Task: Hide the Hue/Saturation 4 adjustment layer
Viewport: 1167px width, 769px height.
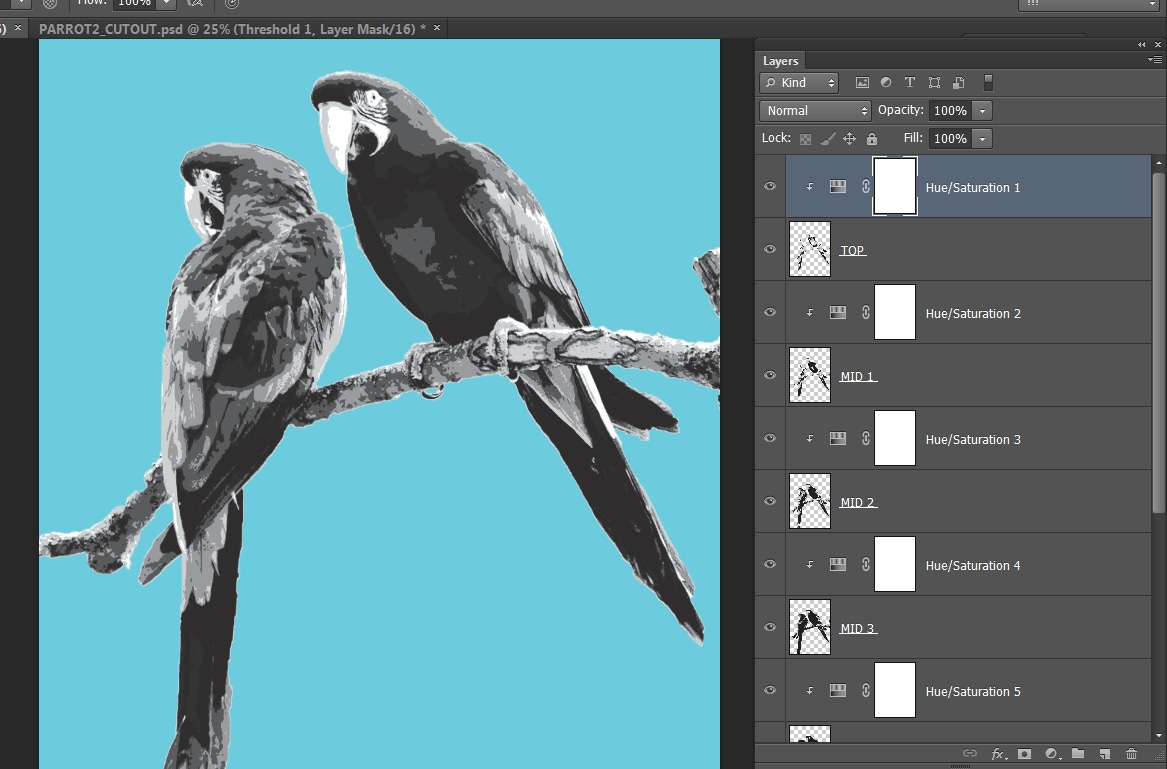Action: (770, 565)
